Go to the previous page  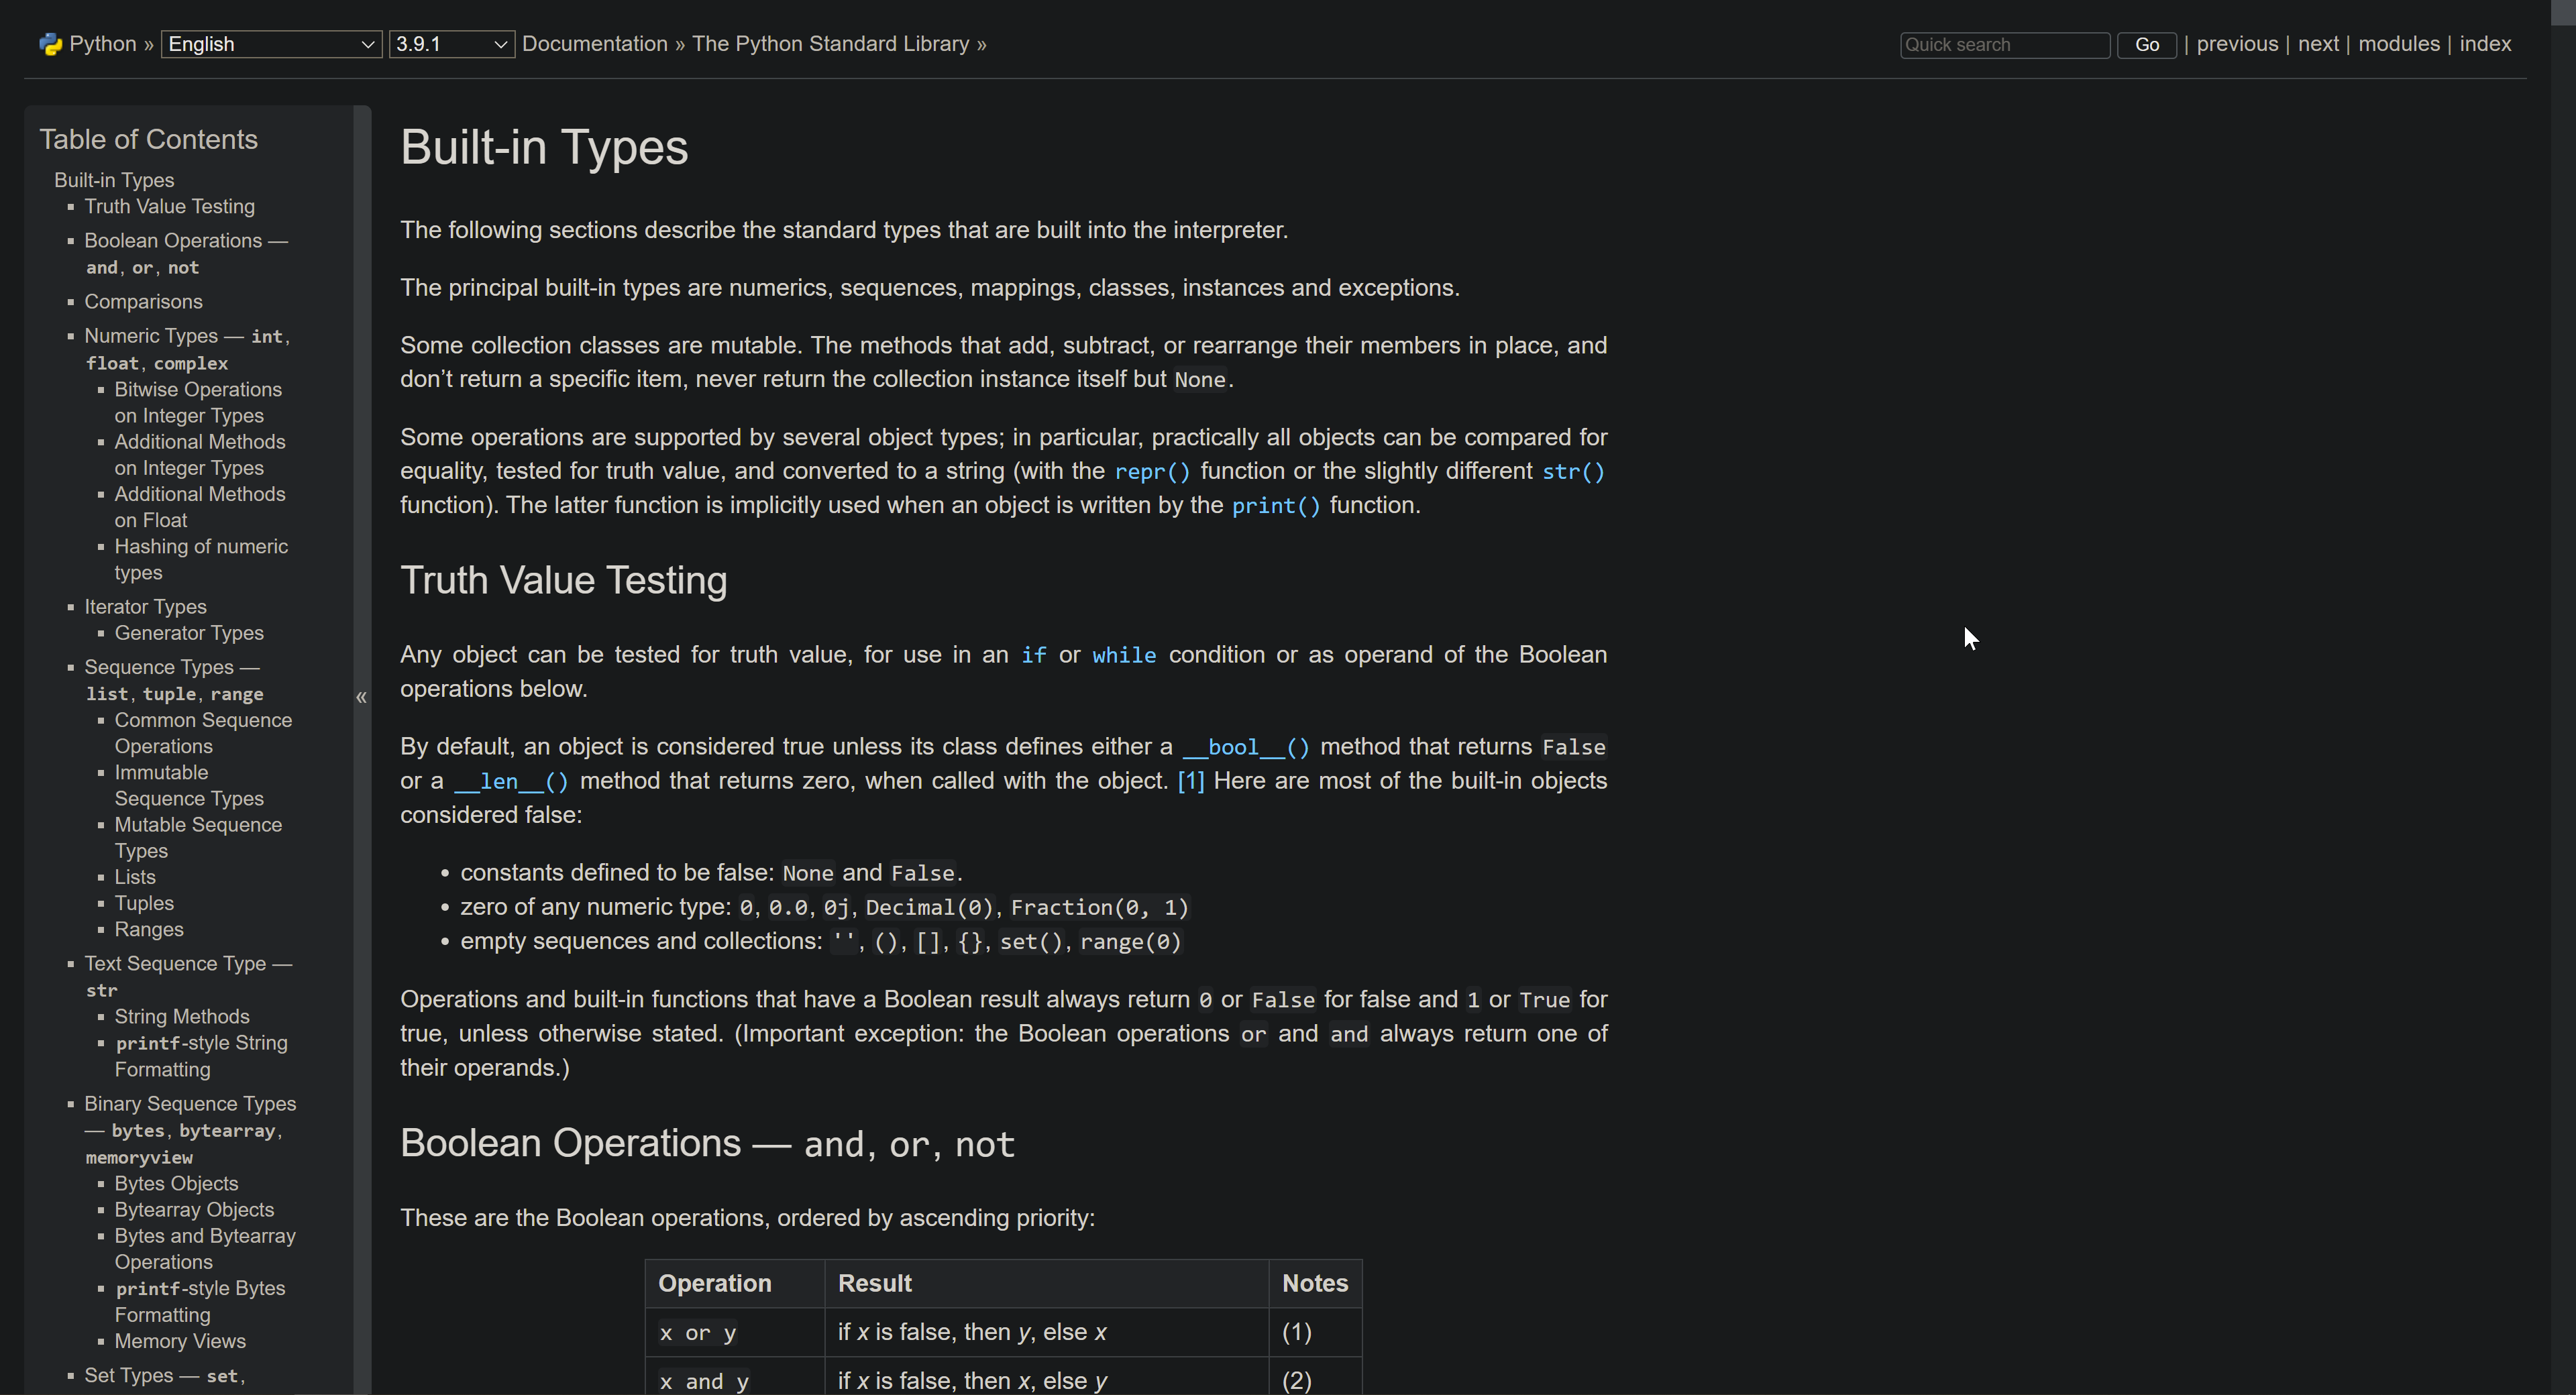point(2236,44)
